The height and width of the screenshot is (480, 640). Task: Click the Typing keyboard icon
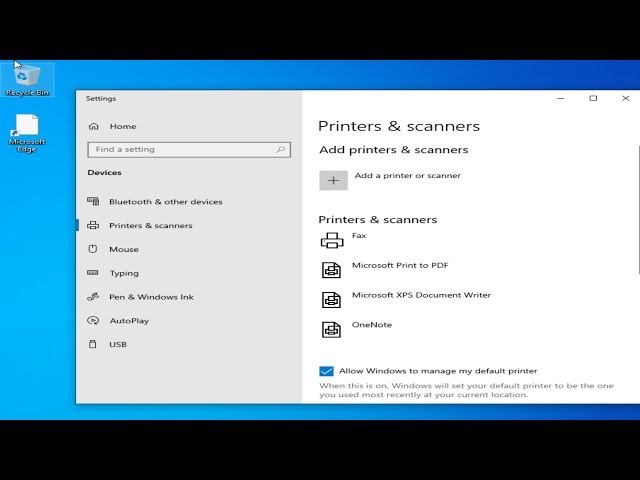(93, 273)
